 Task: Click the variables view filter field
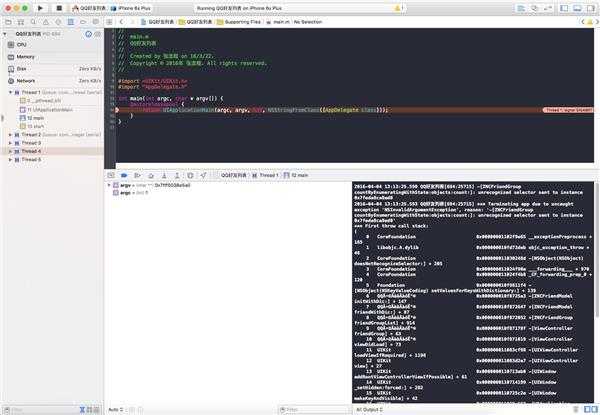pos(314,410)
